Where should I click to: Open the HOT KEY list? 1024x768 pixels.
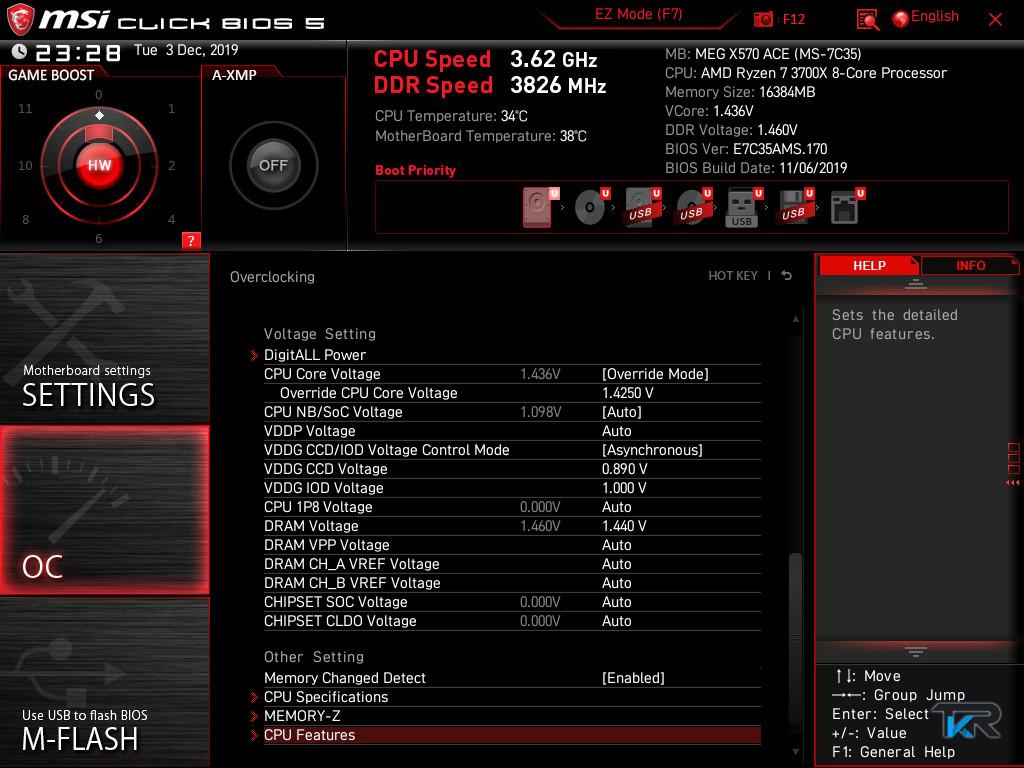point(733,276)
